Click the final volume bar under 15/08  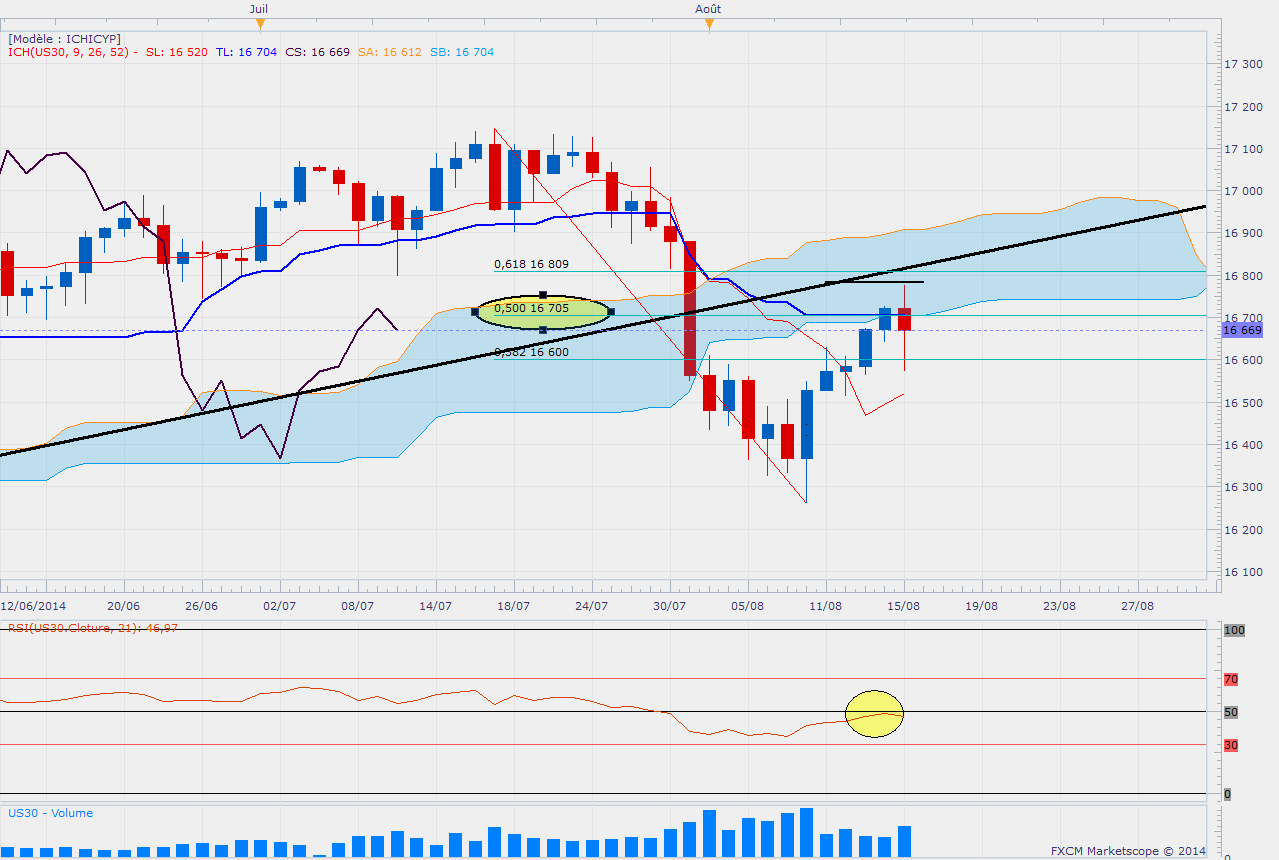[x=904, y=841]
